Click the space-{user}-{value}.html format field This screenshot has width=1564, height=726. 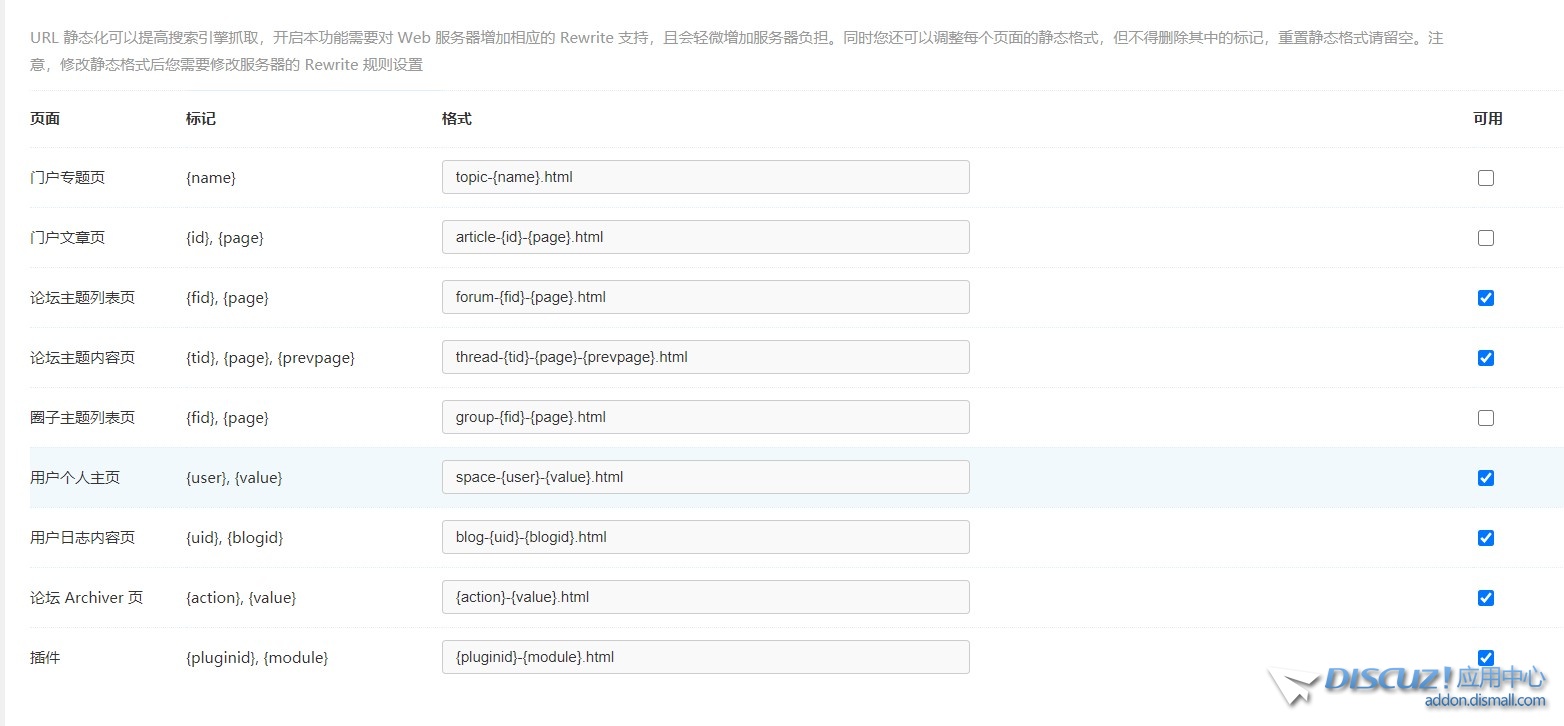(x=705, y=477)
